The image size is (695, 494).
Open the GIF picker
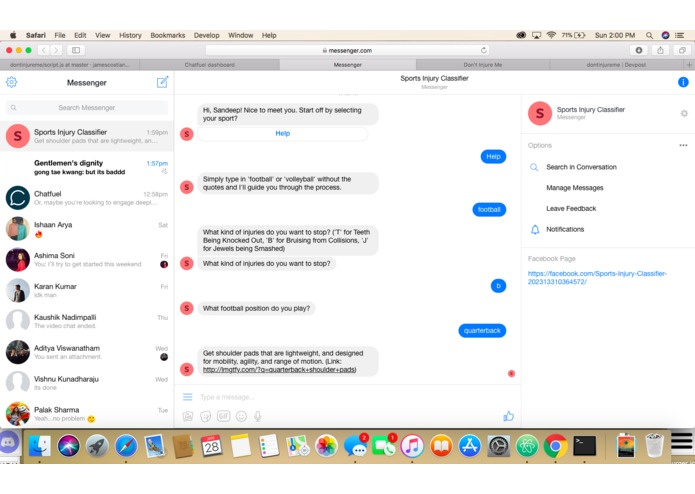[x=223, y=416]
